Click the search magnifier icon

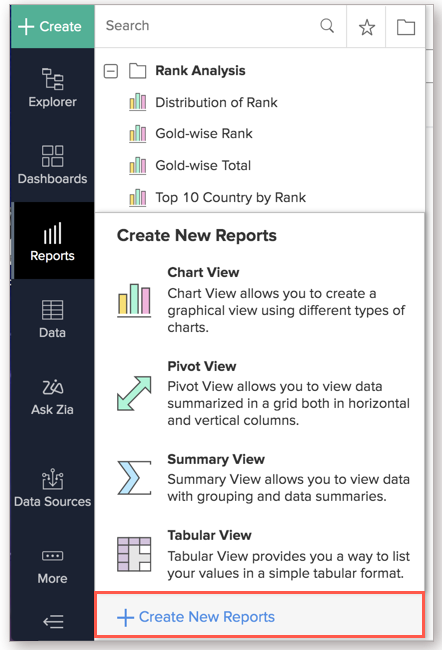click(327, 26)
